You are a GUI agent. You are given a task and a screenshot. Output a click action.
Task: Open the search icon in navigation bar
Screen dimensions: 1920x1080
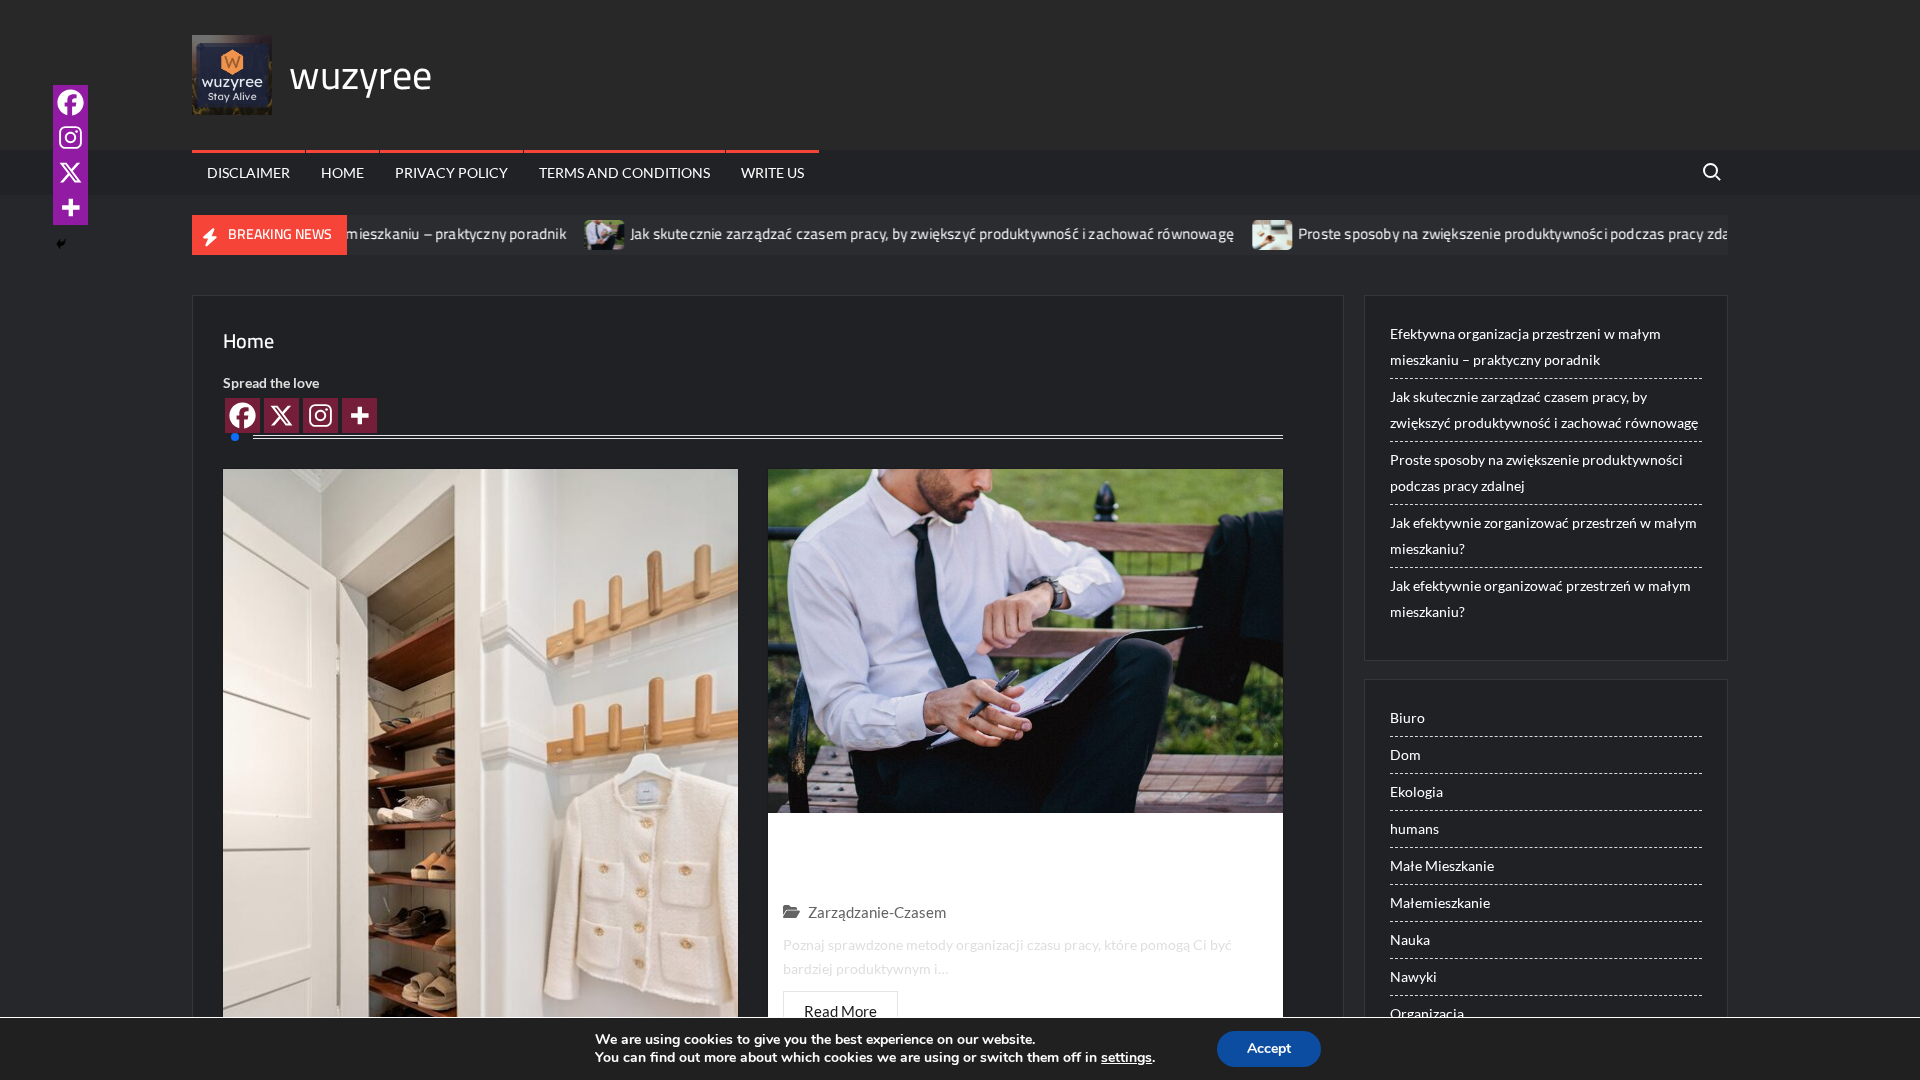click(1711, 172)
